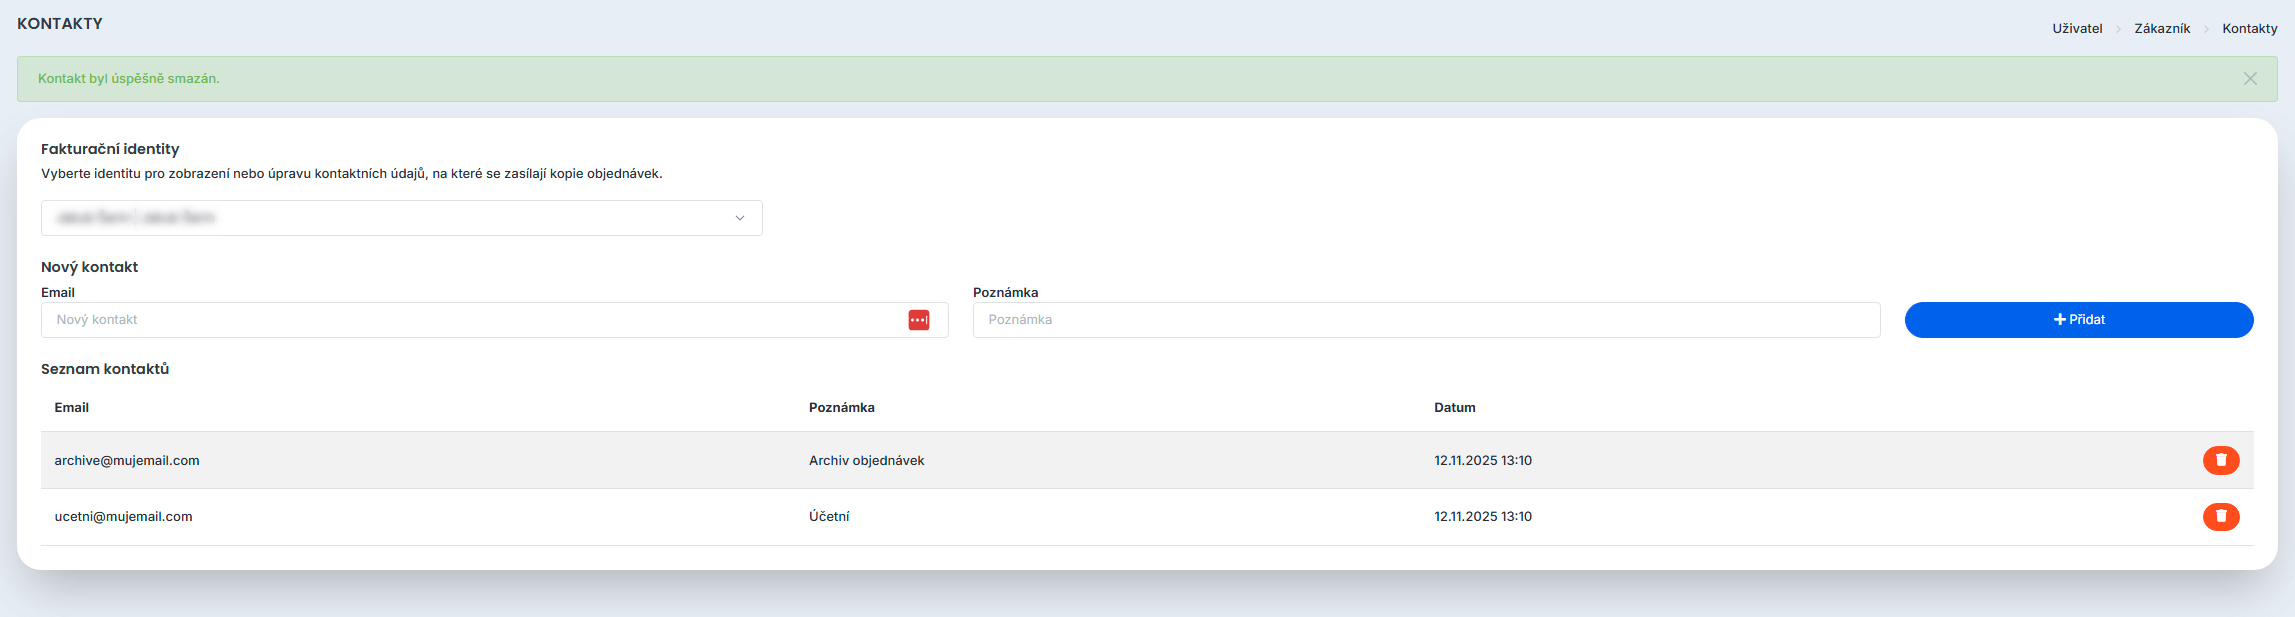Select the archive@mujemail.com email cell
2295x617 pixels.
click(x=127, y=461)
